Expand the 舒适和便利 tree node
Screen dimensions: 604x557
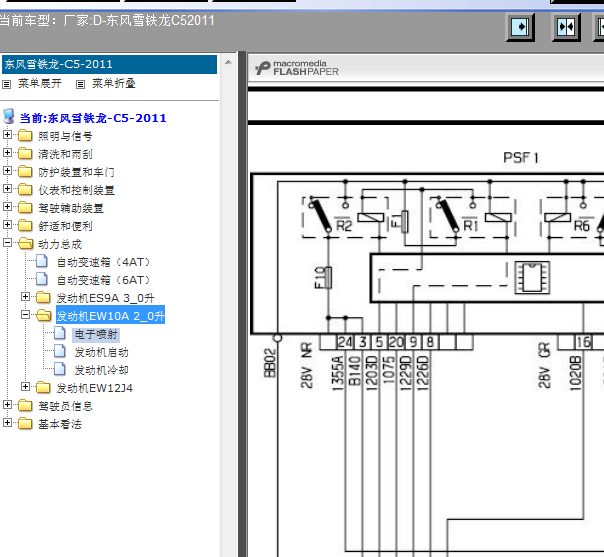tap(7, 224)
